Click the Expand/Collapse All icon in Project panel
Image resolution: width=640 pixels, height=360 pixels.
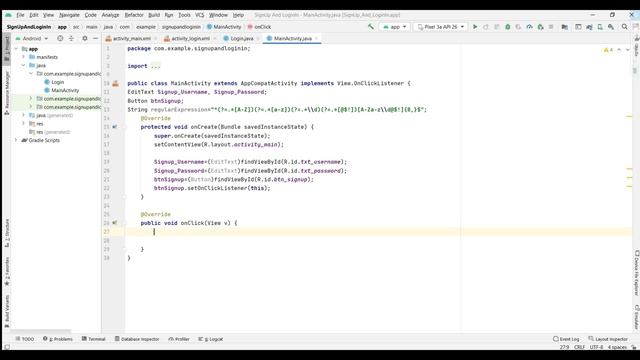71,38
